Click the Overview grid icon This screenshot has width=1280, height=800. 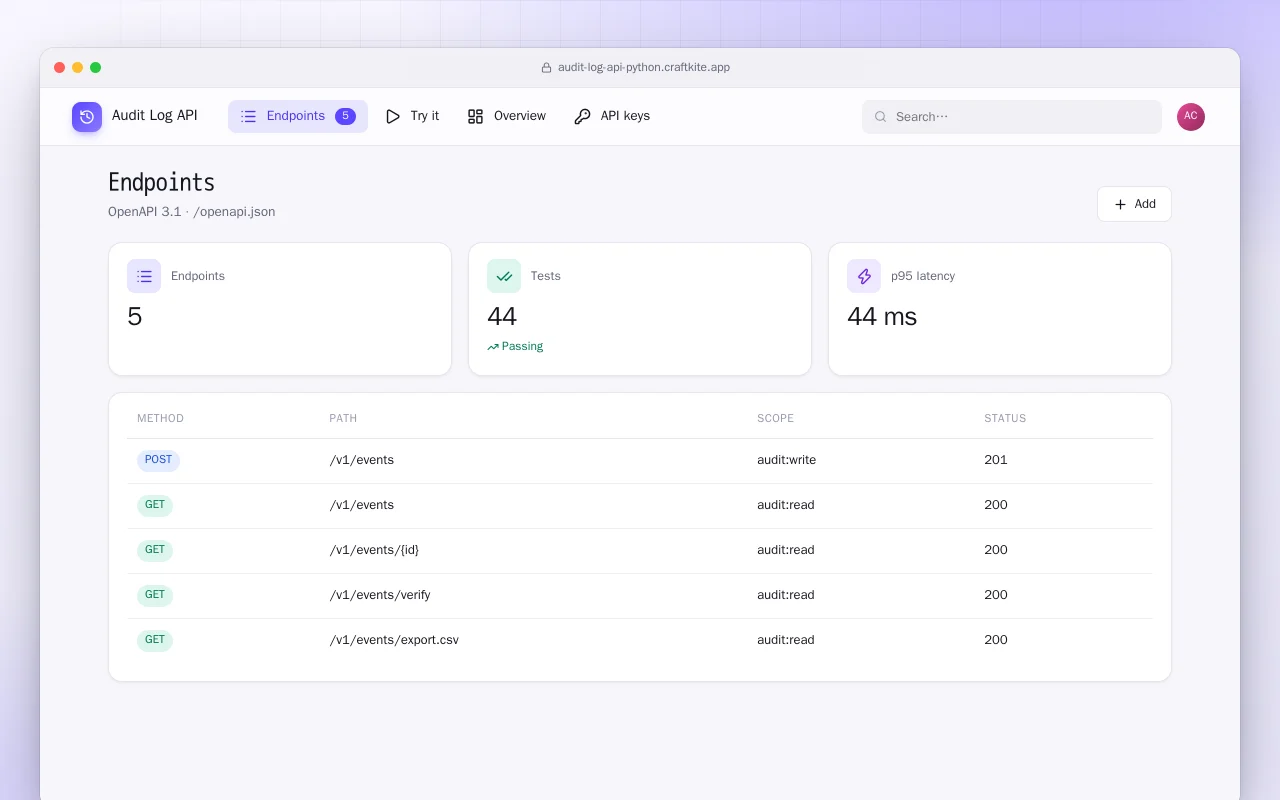[476, 116]
